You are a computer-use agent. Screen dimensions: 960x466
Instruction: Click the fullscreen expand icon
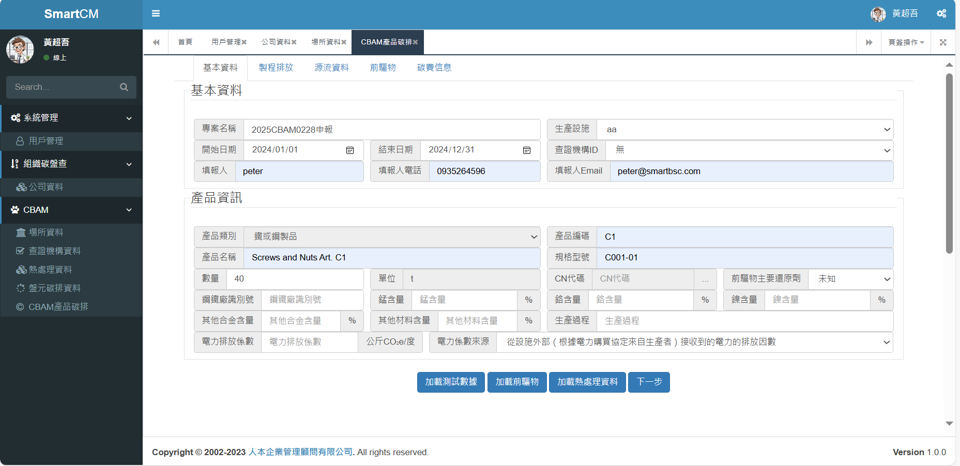pyautogui.click(x=942, y=42)
